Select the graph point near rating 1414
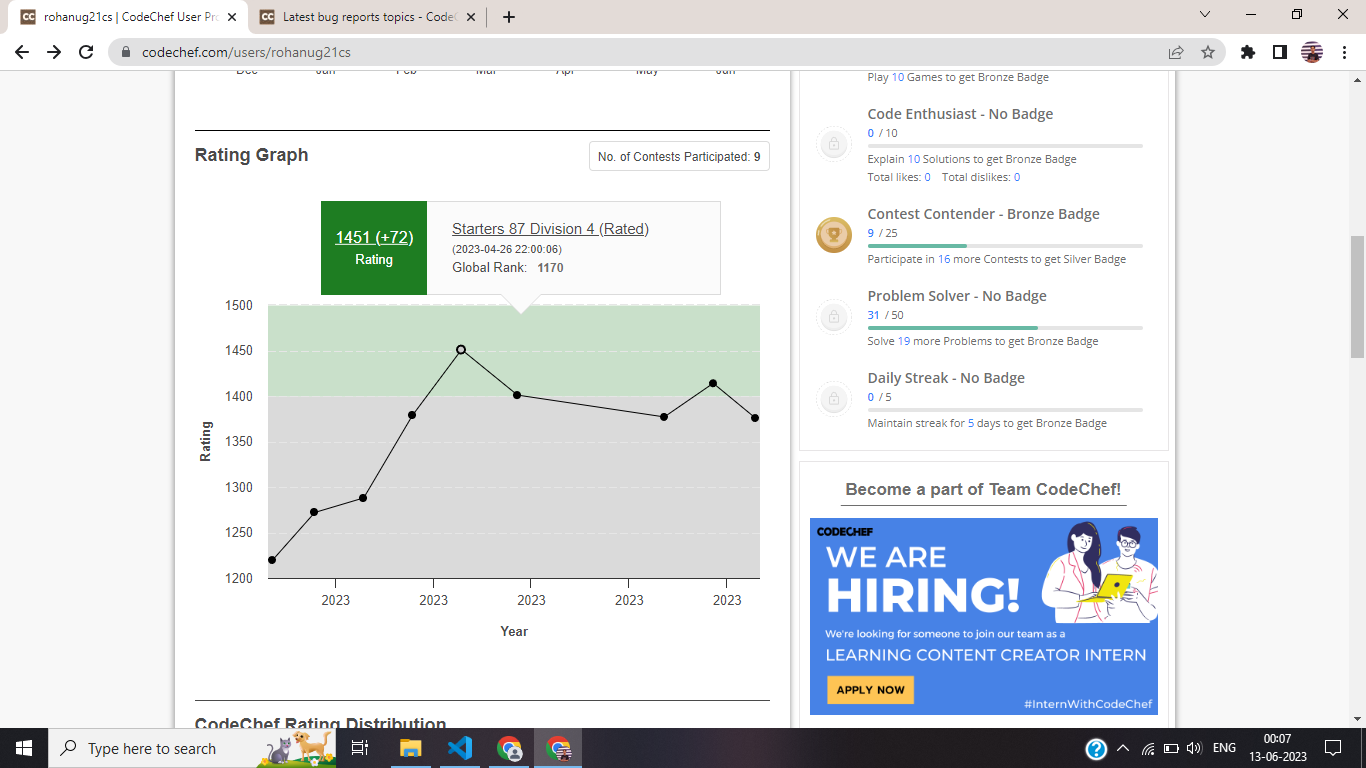Viewport: 1366px width, 768px height. point(713,383)
